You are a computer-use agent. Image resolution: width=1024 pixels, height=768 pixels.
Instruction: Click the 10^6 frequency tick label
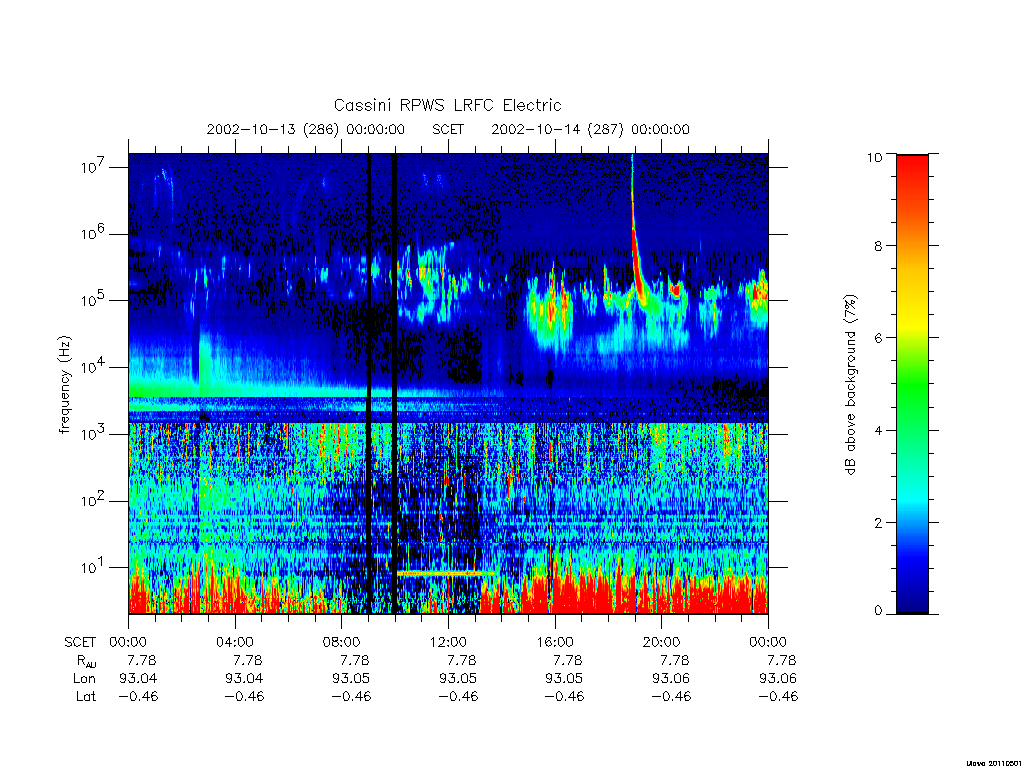pyautogui.click(x=93, y=234)
